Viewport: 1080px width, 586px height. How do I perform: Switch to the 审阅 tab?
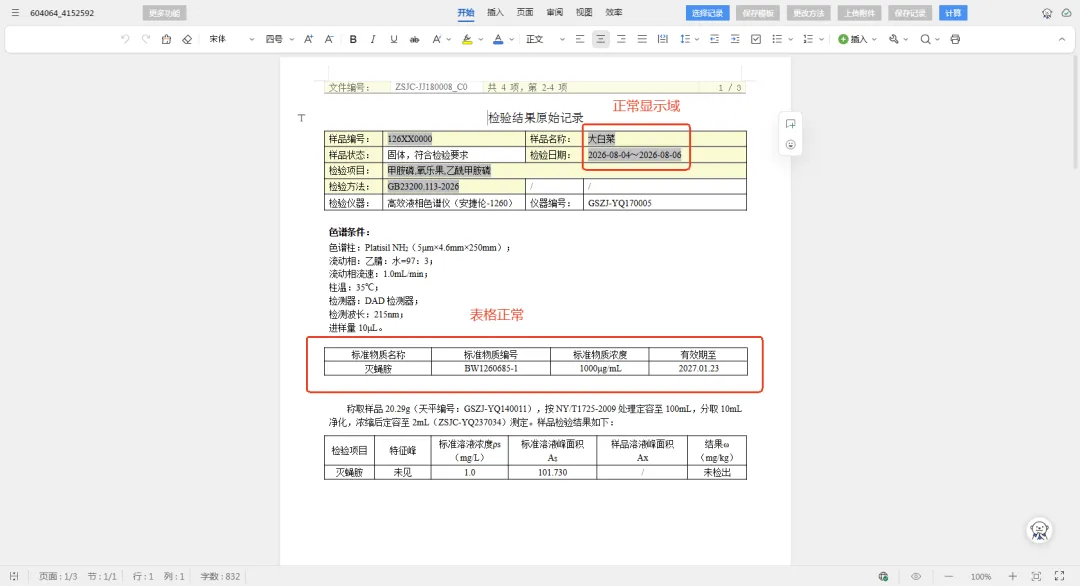(554, 12)
